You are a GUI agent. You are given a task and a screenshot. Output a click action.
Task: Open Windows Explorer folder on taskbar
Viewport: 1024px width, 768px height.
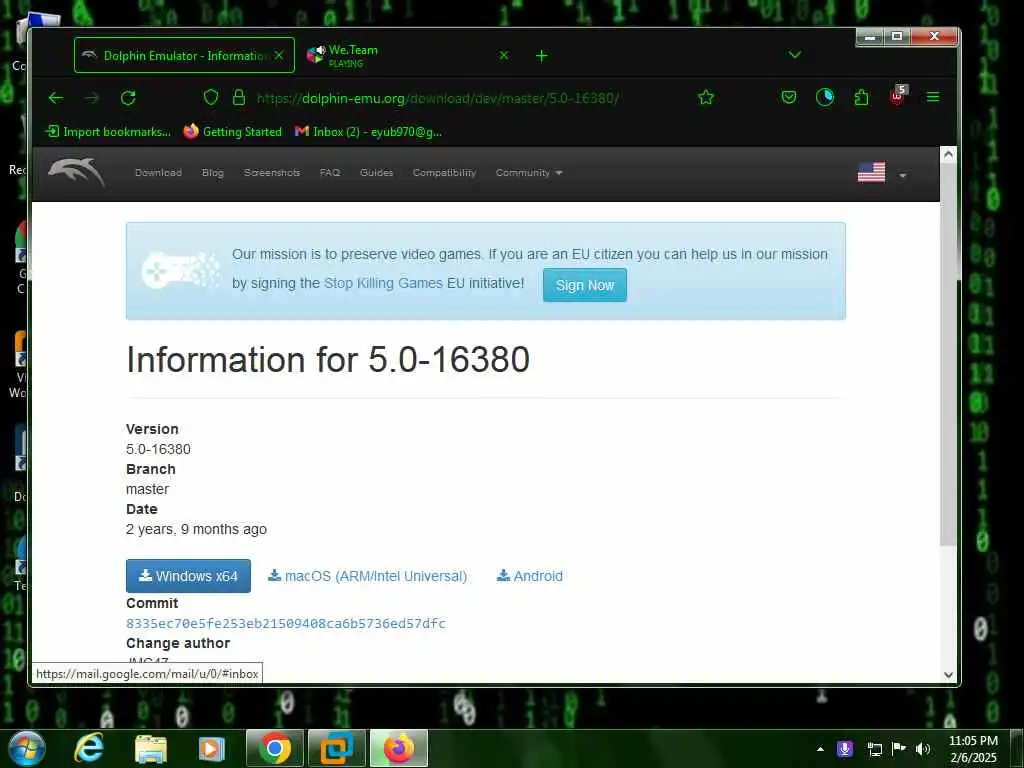pyautogui.click(x=151, y=749)
